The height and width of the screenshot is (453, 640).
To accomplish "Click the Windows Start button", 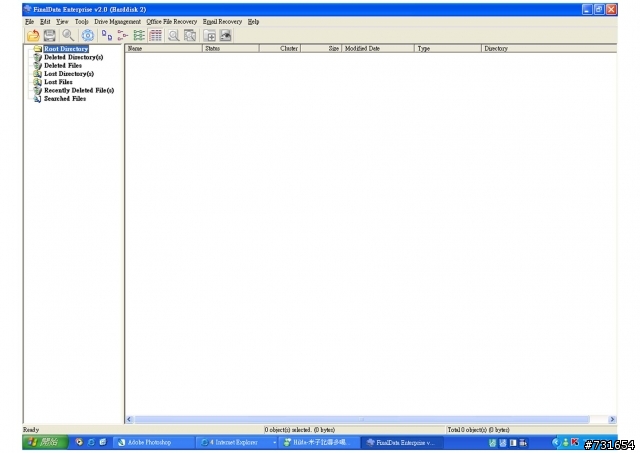I will point(45,442).
